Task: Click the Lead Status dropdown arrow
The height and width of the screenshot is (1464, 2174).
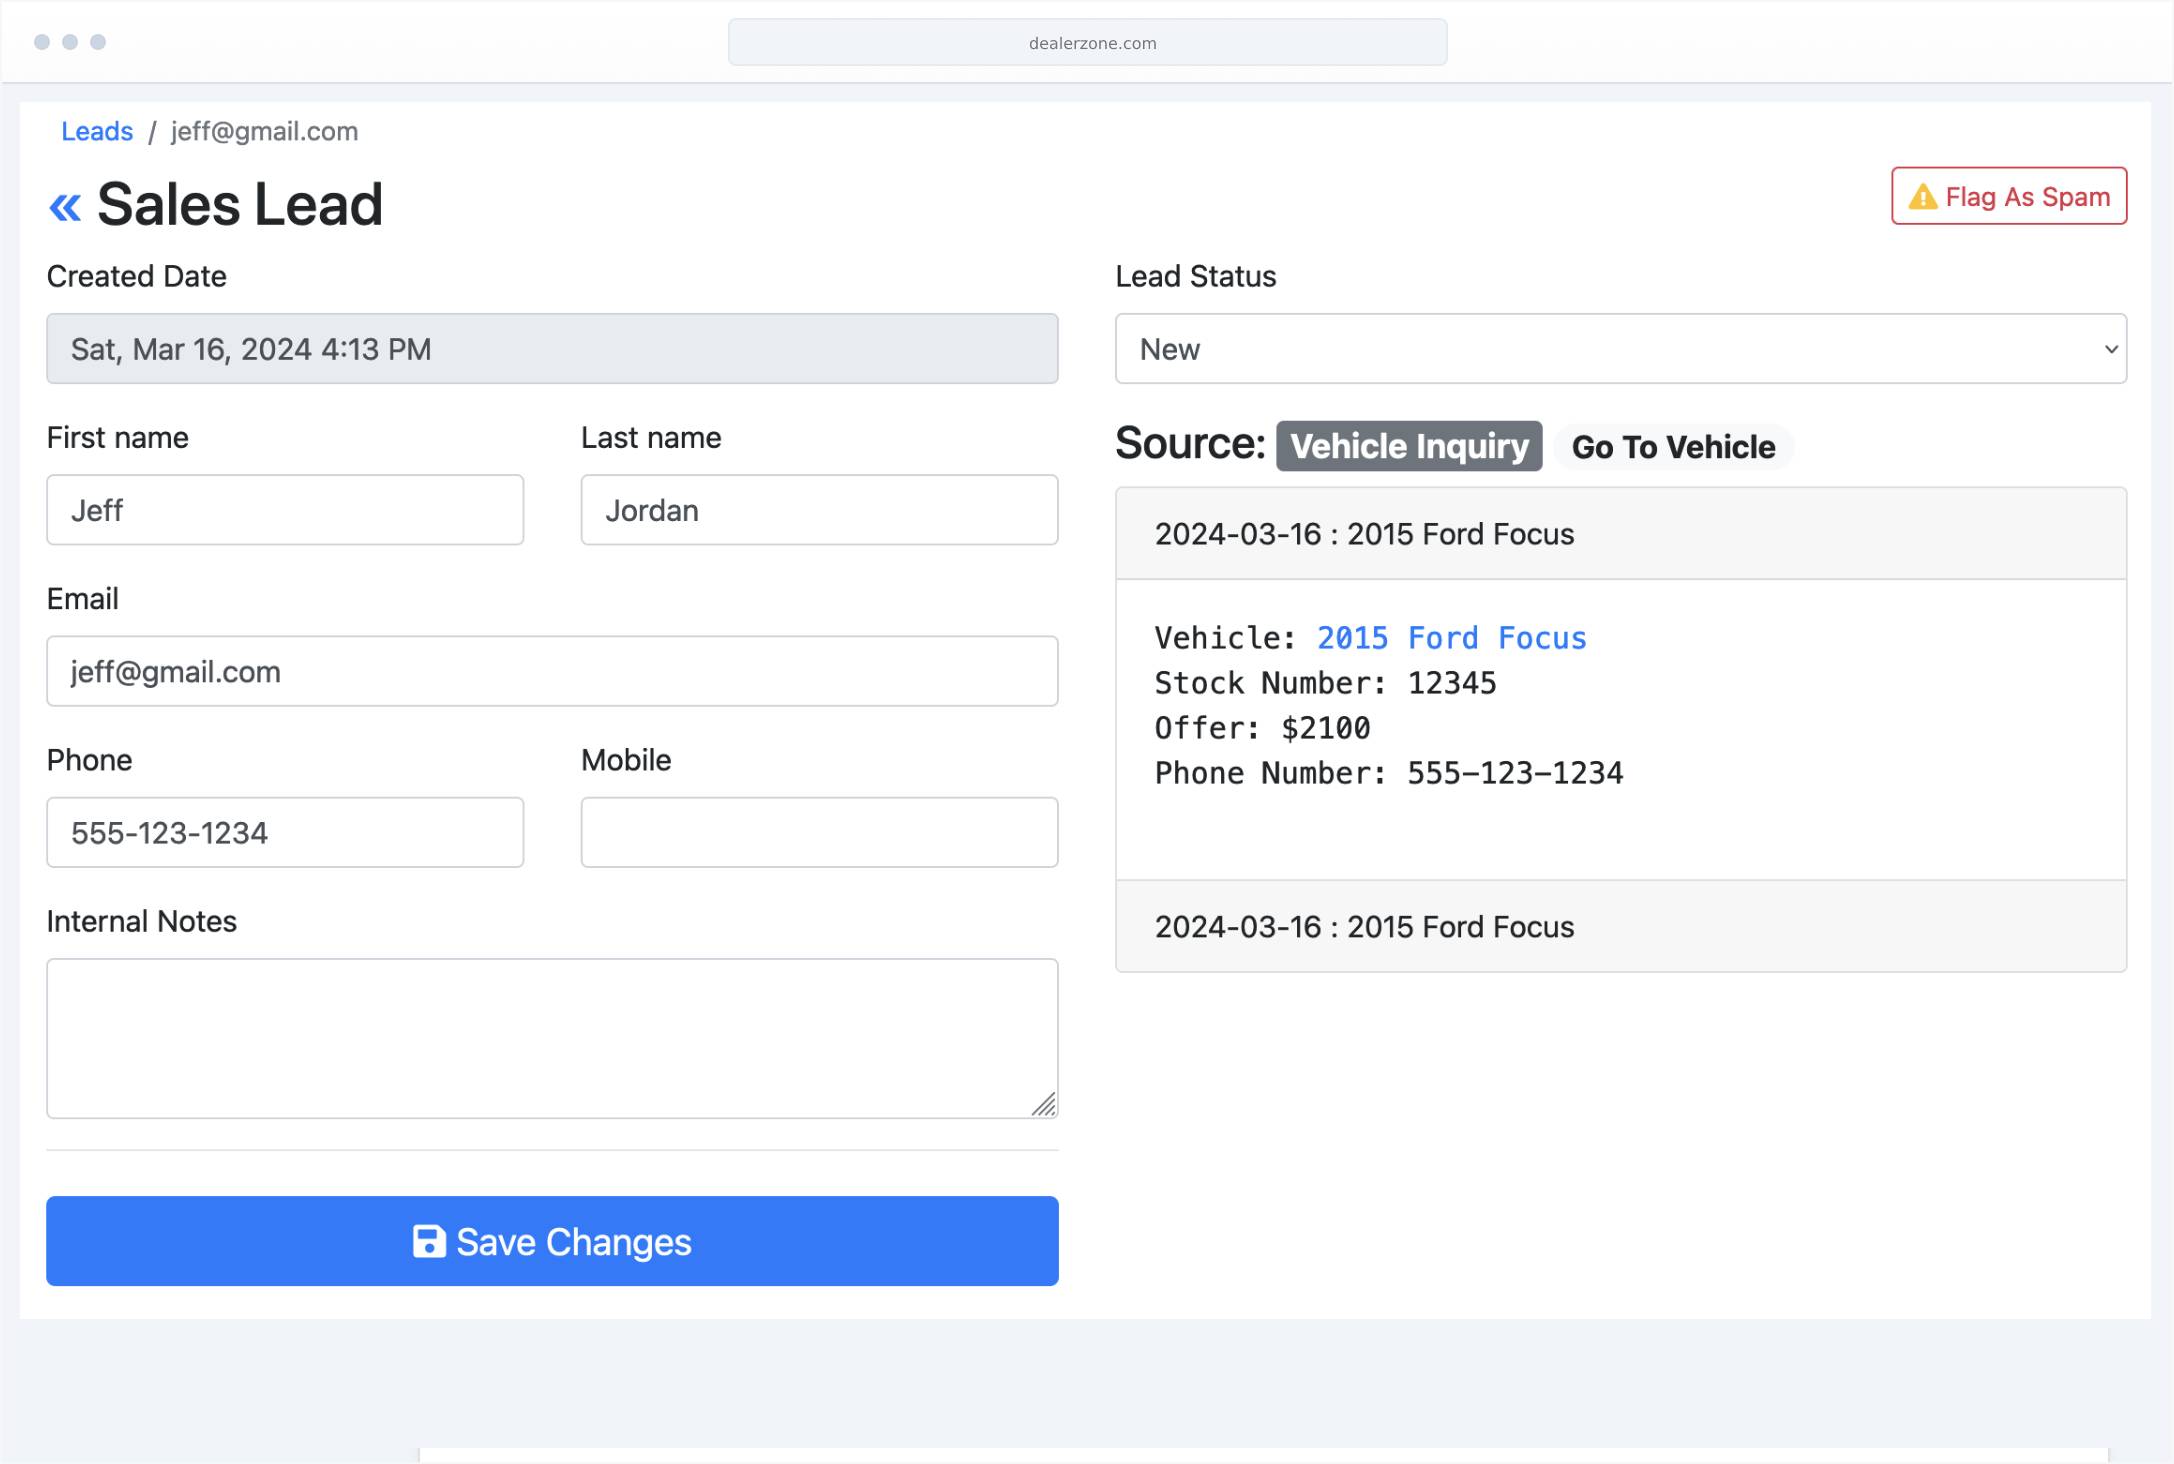Action: [2110, 349]
